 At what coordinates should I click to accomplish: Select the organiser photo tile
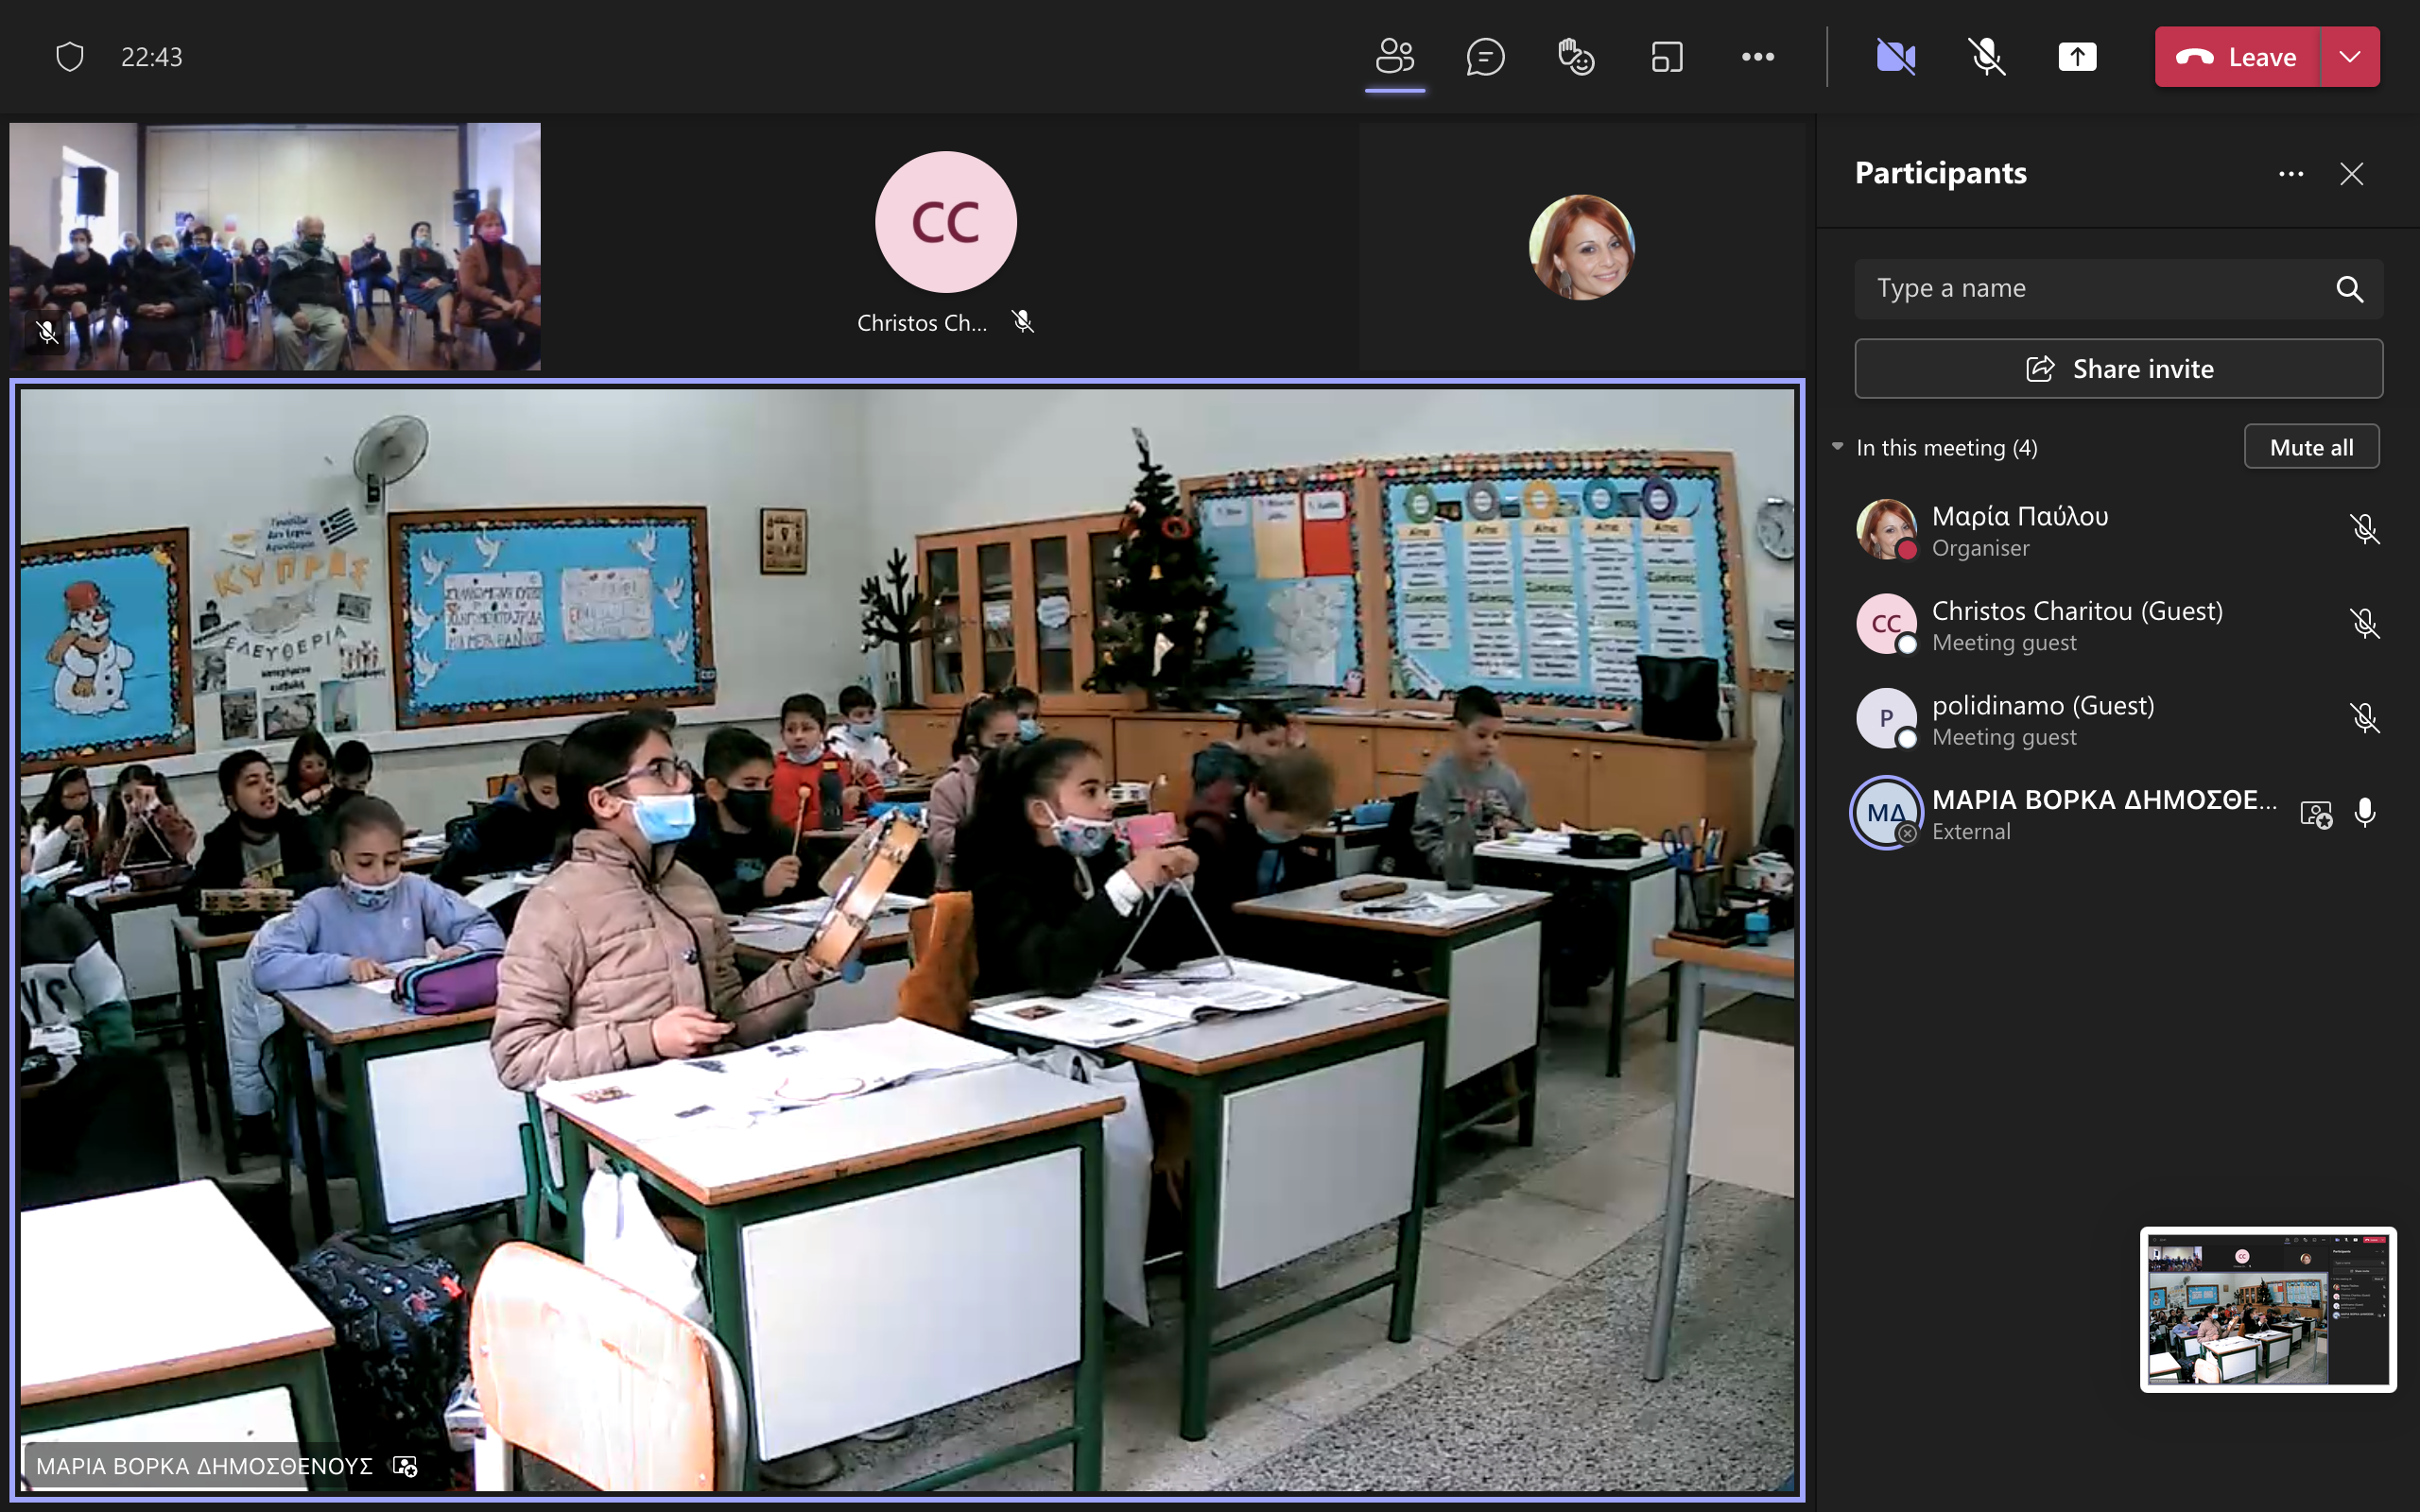click(x=1581, y=247)
